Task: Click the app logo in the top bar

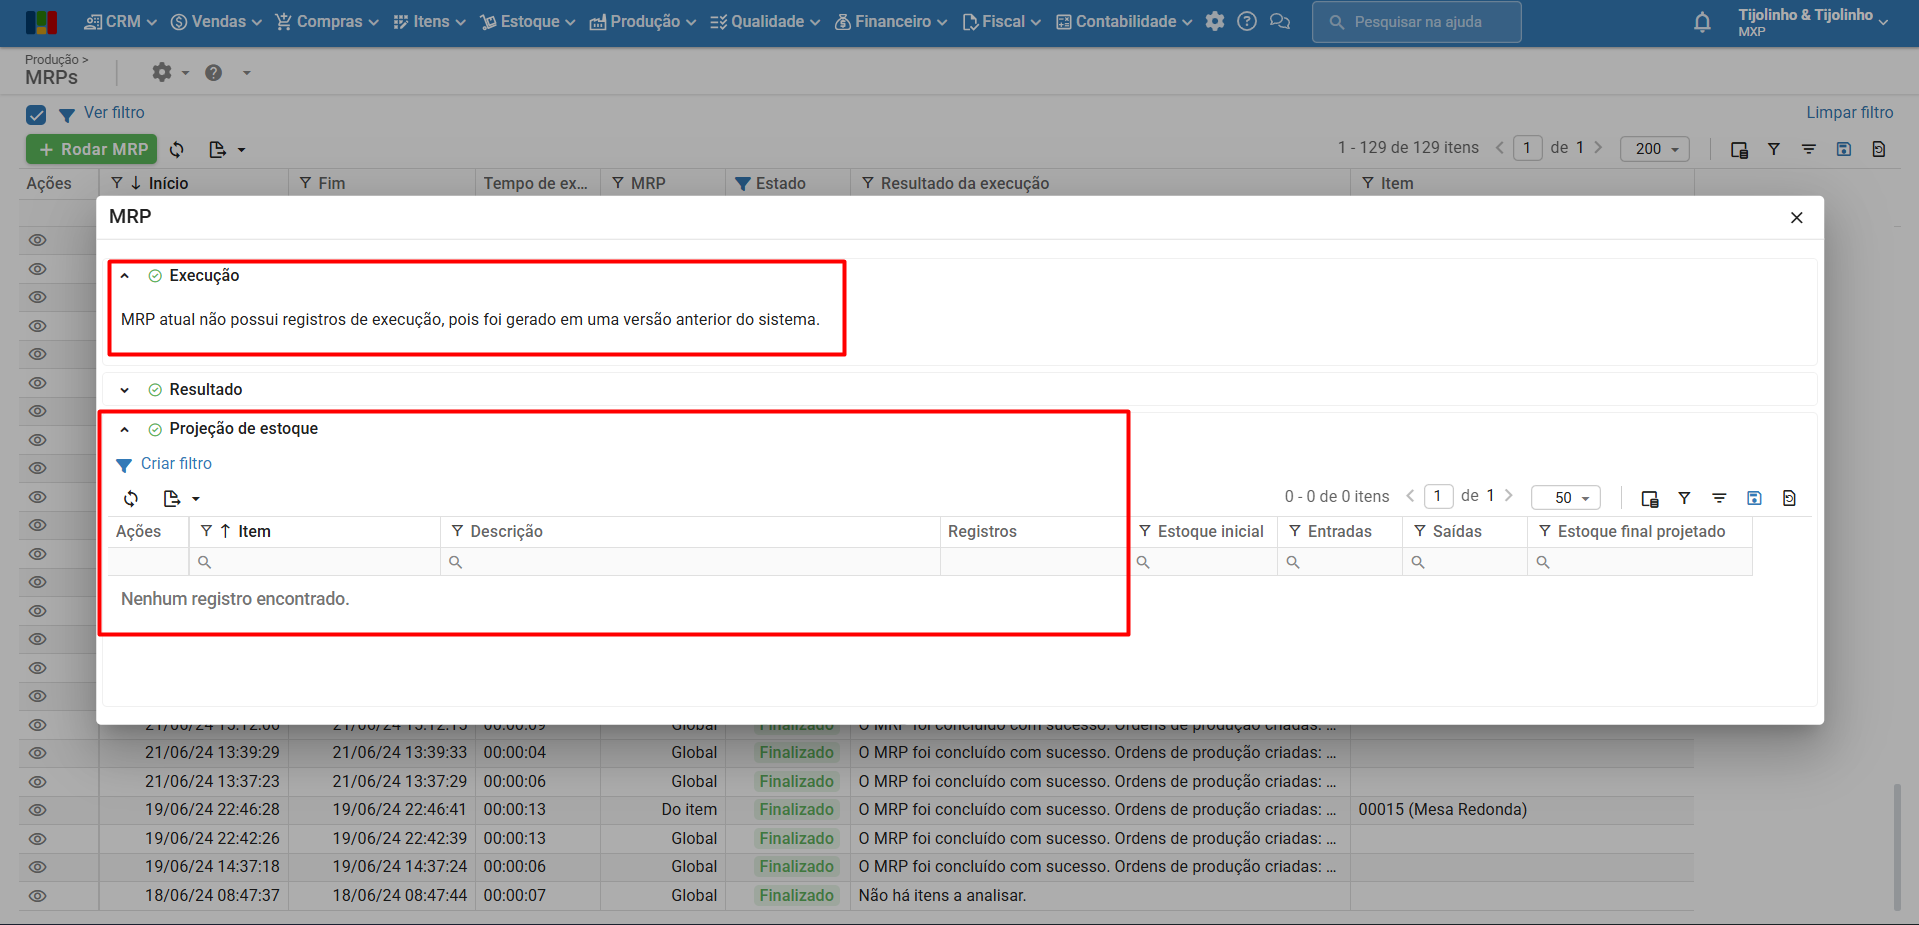Action: 41,22
